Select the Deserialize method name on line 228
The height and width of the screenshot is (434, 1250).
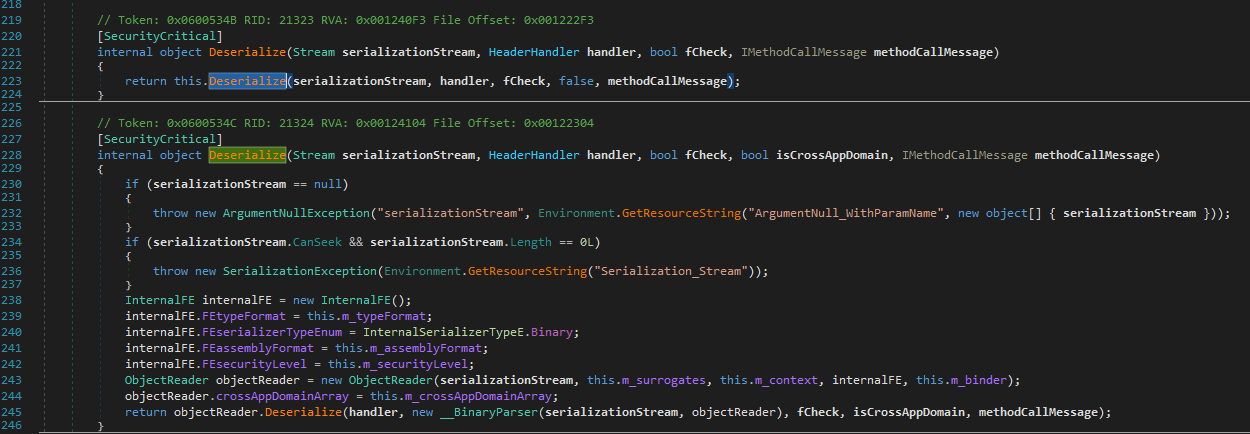click(x=248, y=155)
